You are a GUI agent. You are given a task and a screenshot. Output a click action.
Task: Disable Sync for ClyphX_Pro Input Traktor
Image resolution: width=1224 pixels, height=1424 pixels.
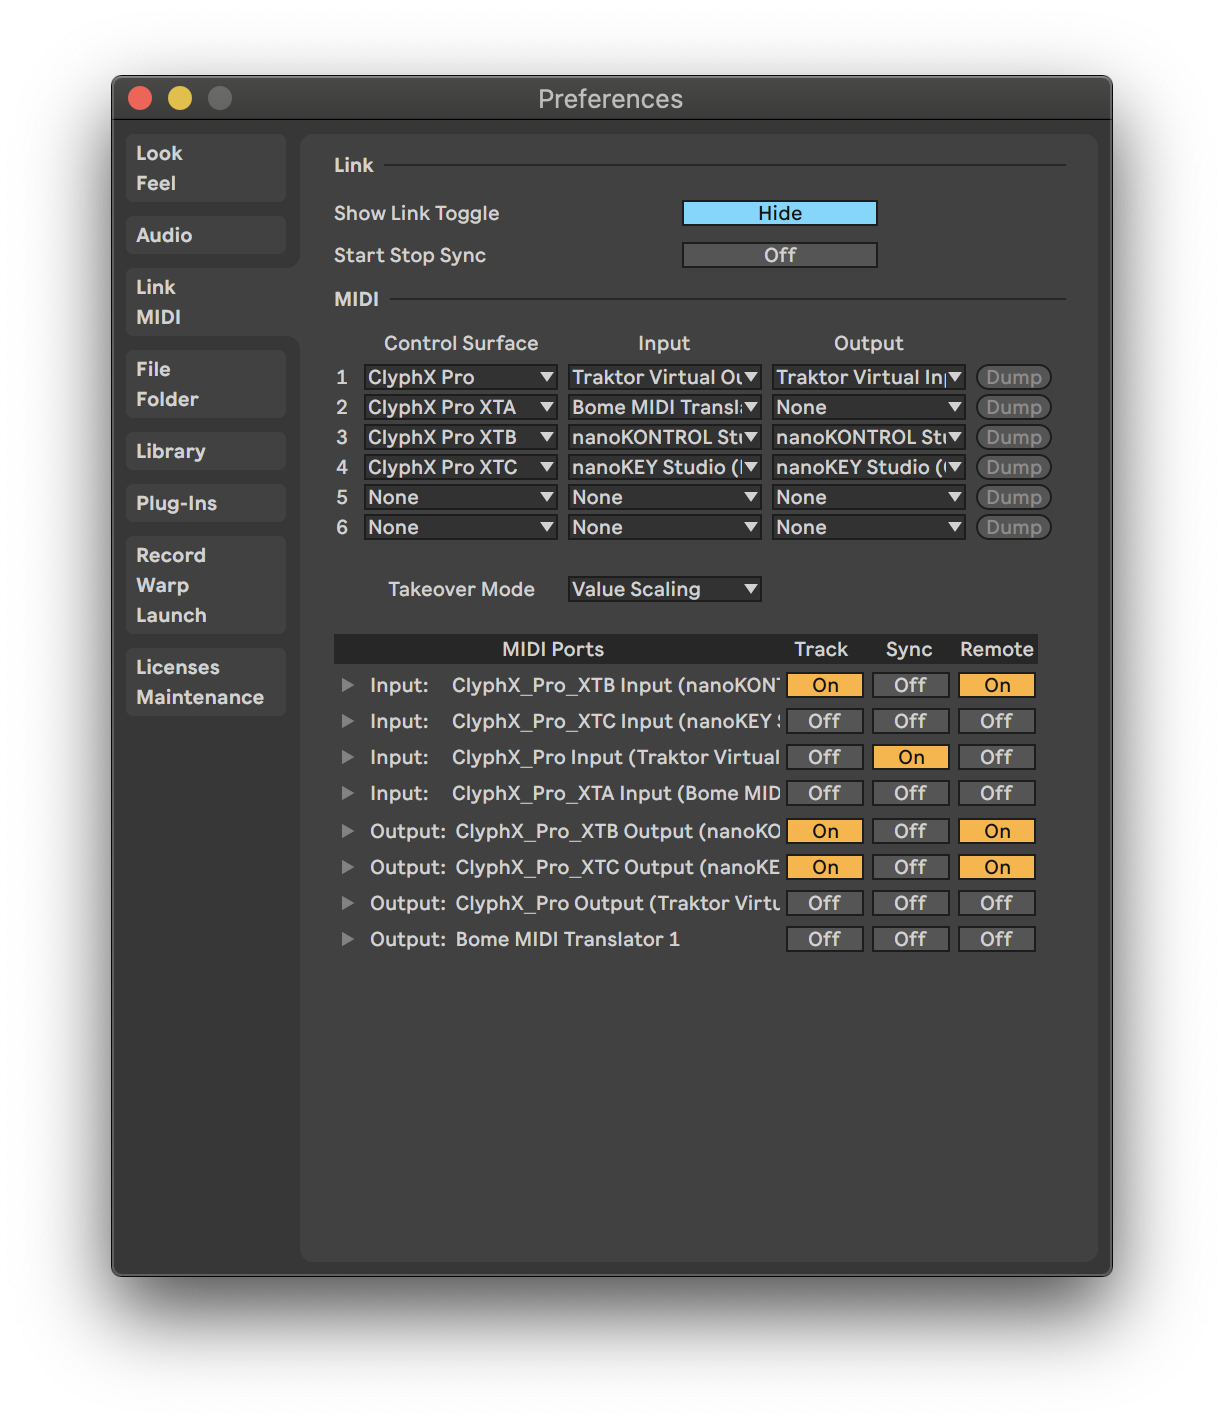[x=910, y=757]
